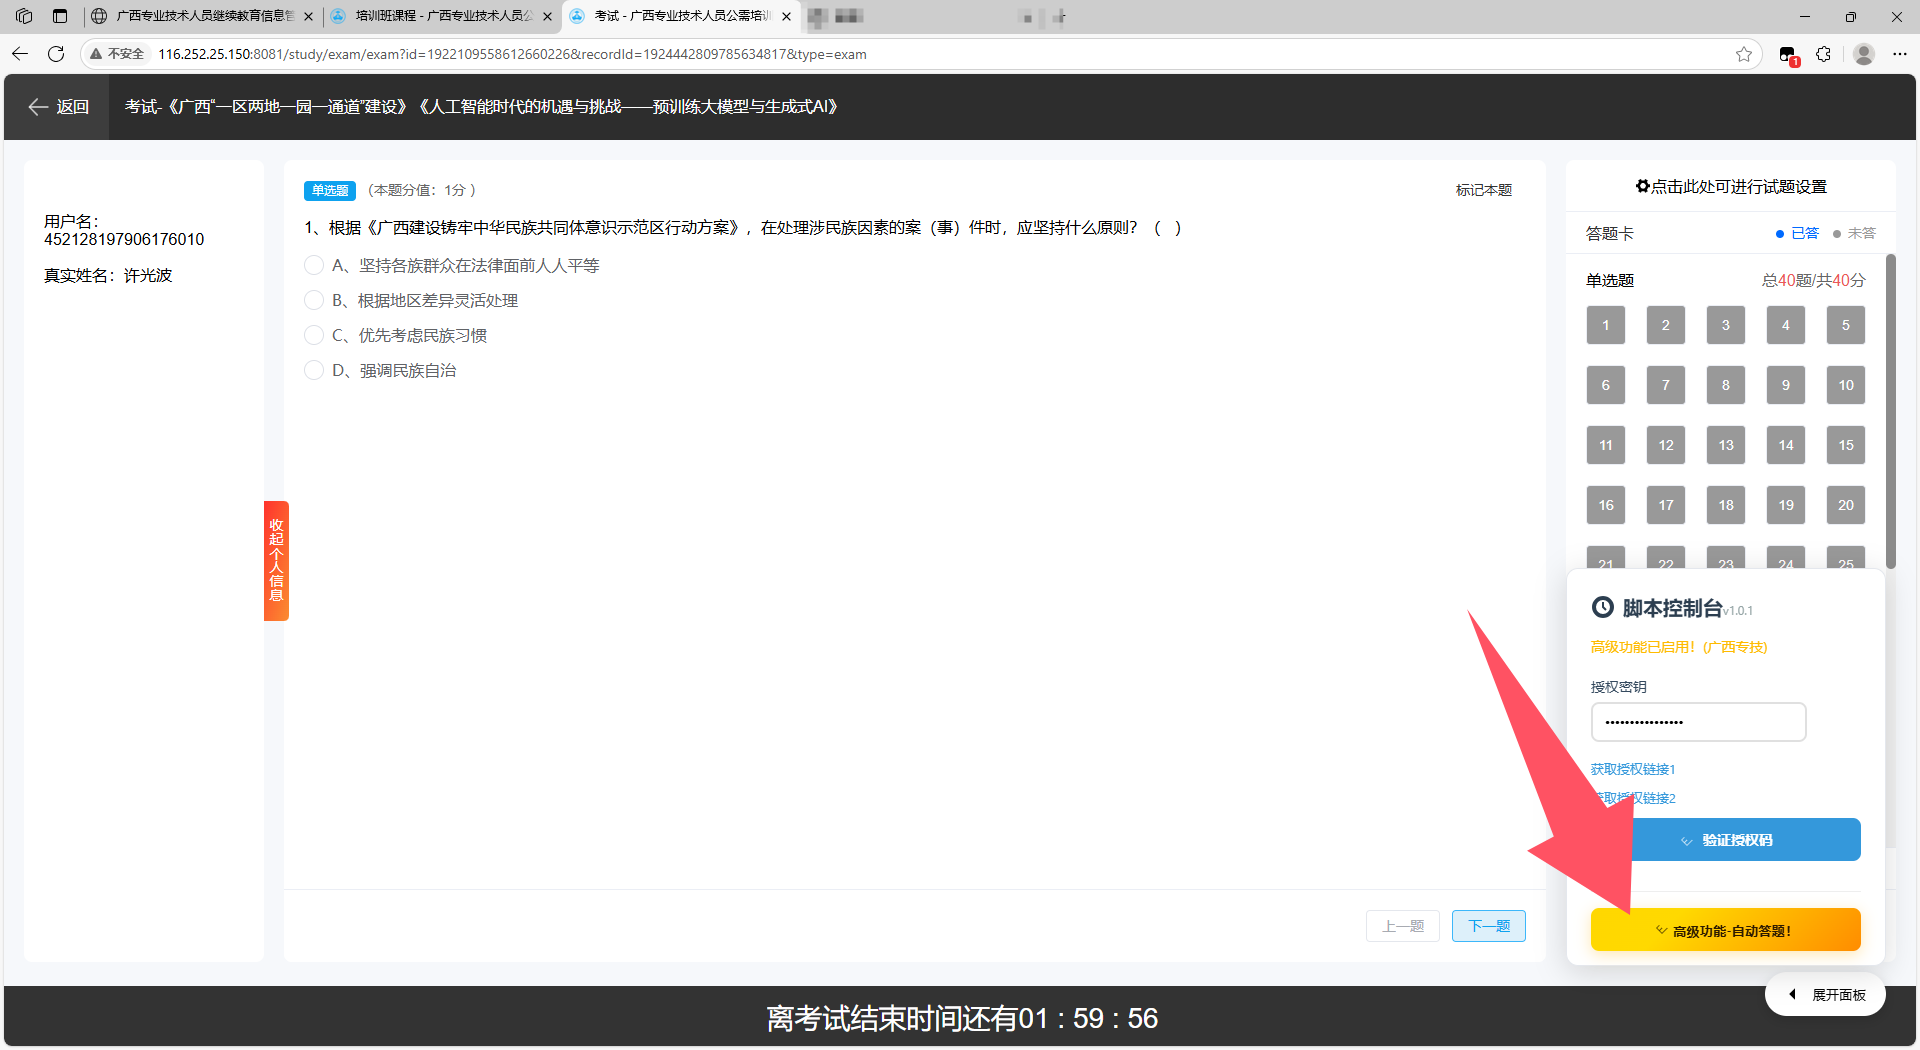Open browser extensions puzzle icon
Image resolution: width=1920 pixels, height=1050 pixels.
point(1824,54)
